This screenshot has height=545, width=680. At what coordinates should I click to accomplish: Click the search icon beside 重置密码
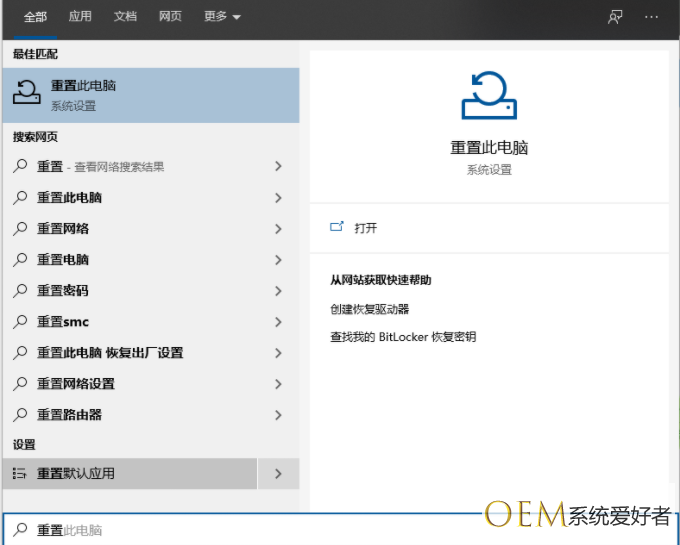tap(20, 290)
